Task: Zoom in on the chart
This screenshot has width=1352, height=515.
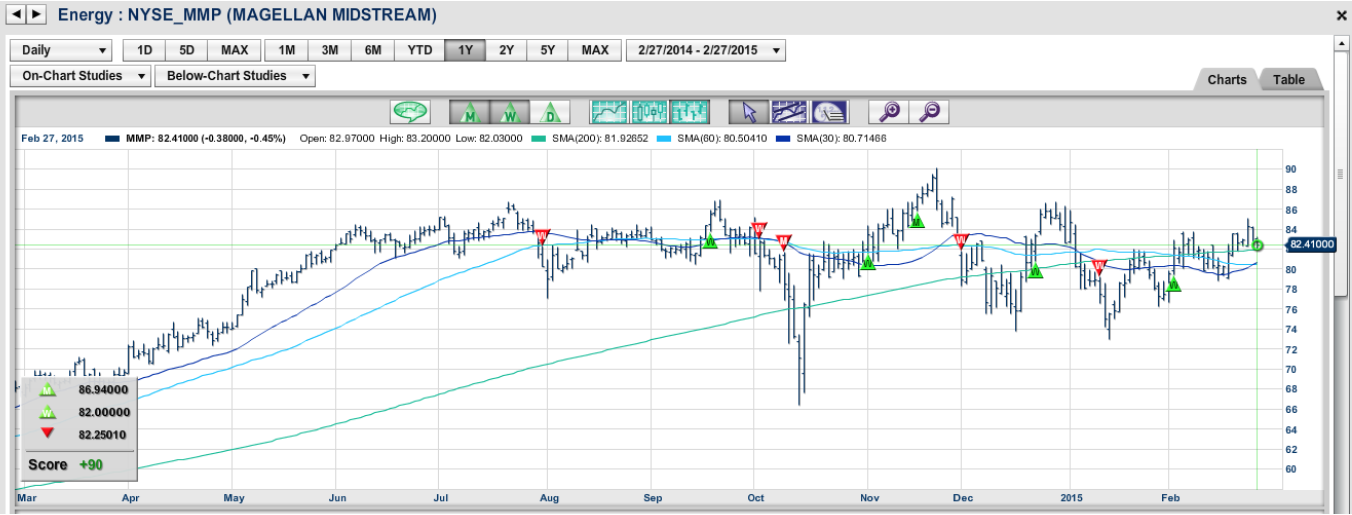Action: [x=889, y=112]
